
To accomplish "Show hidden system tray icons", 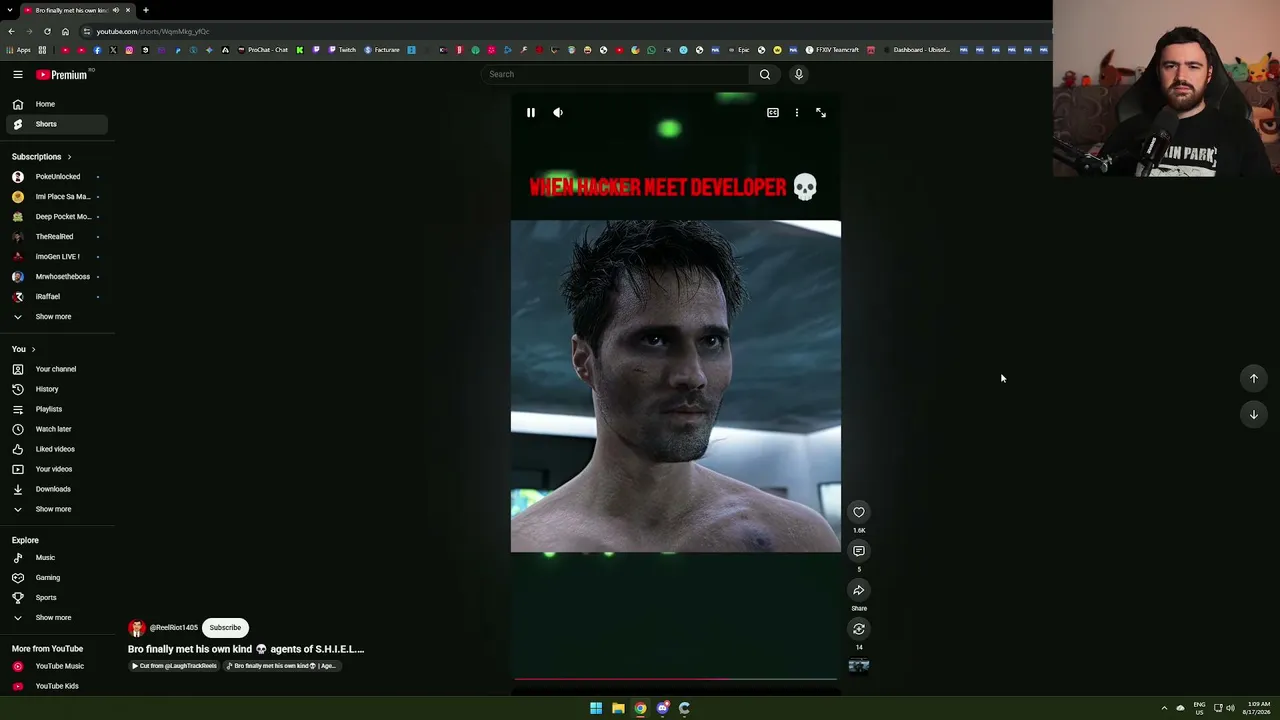I will point(1164,708).
